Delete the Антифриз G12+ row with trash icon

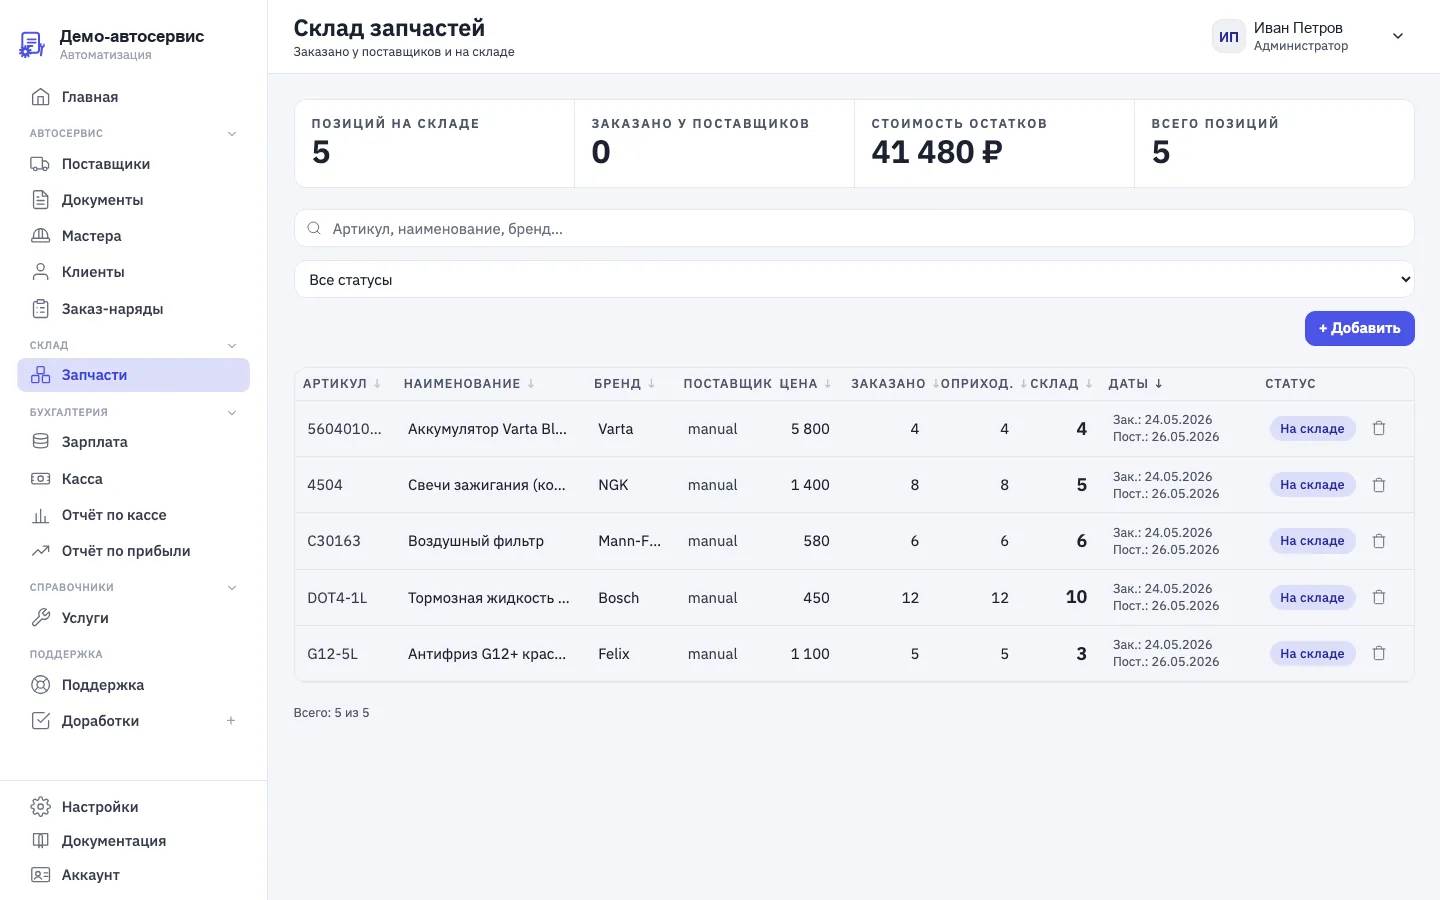[x=1379, y=653]
